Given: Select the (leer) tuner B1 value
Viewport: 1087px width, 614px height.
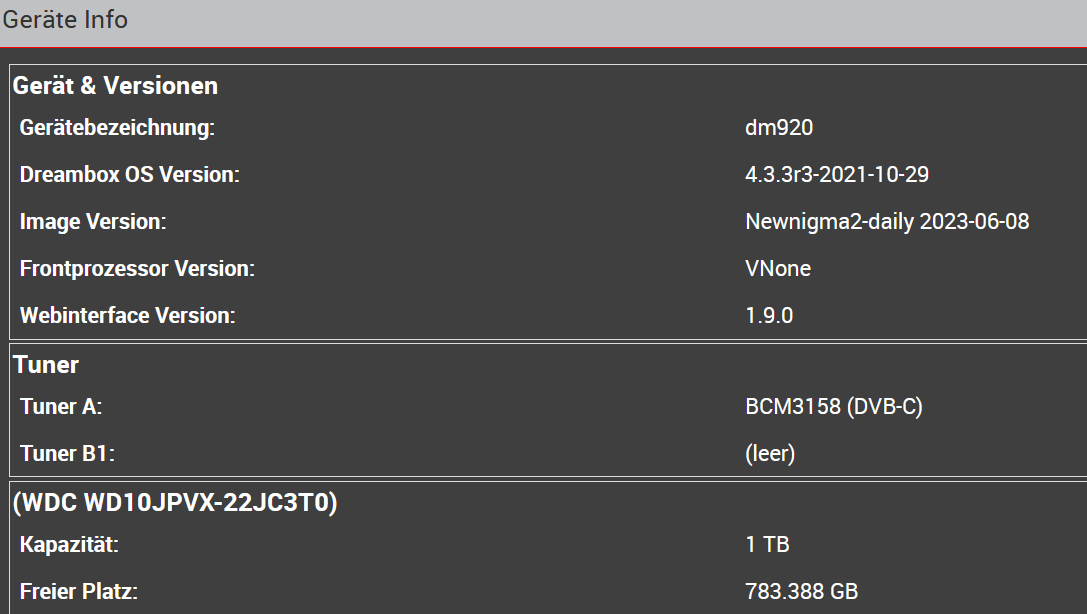Looking at the screenshot, I should (770, 454).
